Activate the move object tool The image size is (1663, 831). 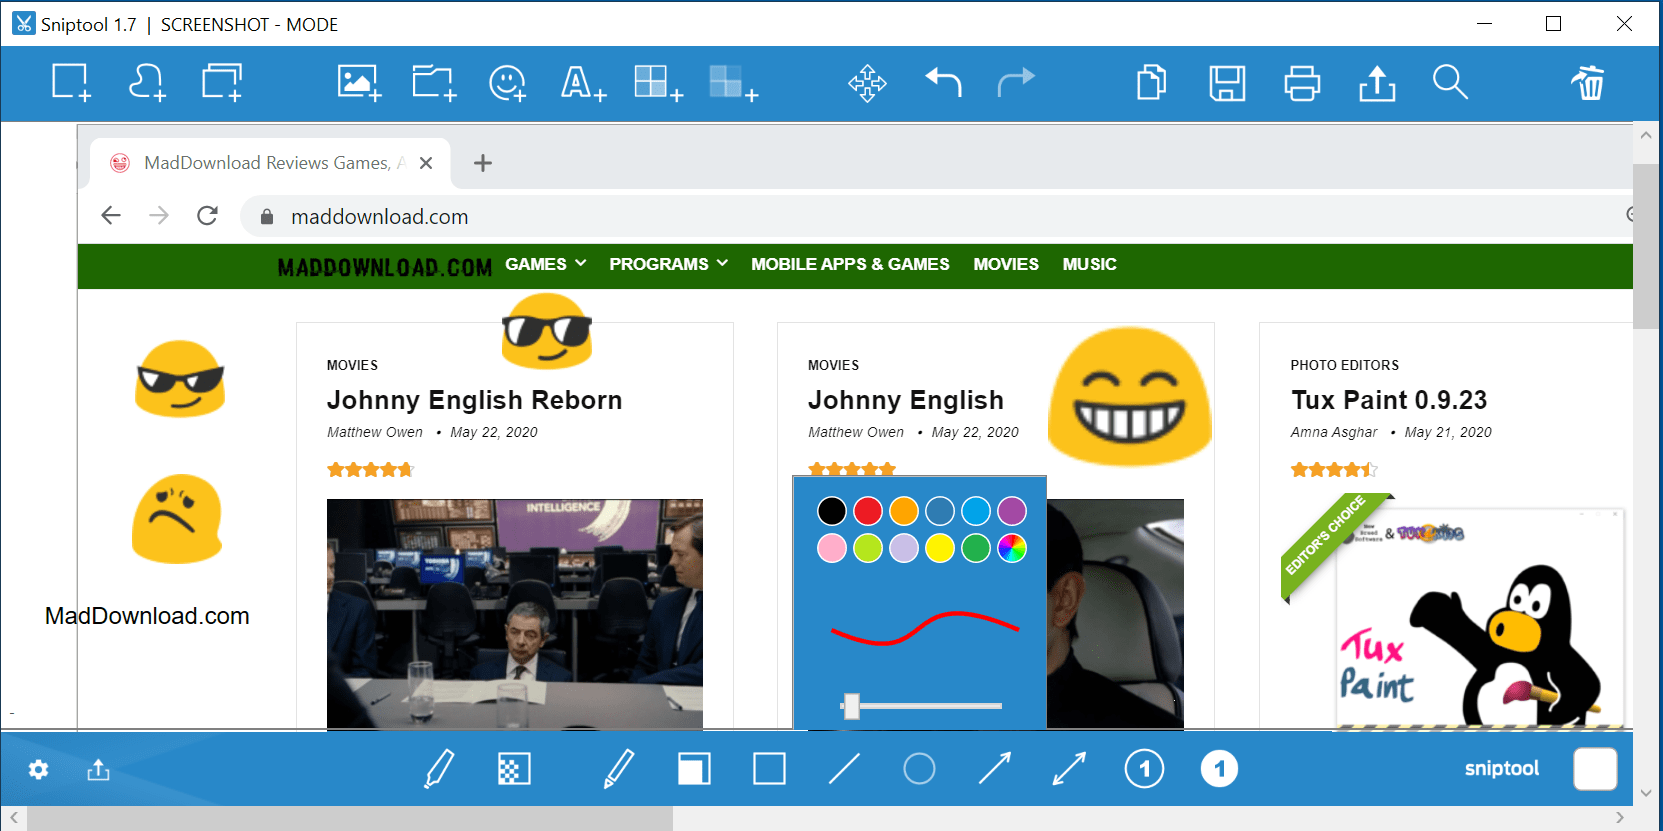pos(867,83)
